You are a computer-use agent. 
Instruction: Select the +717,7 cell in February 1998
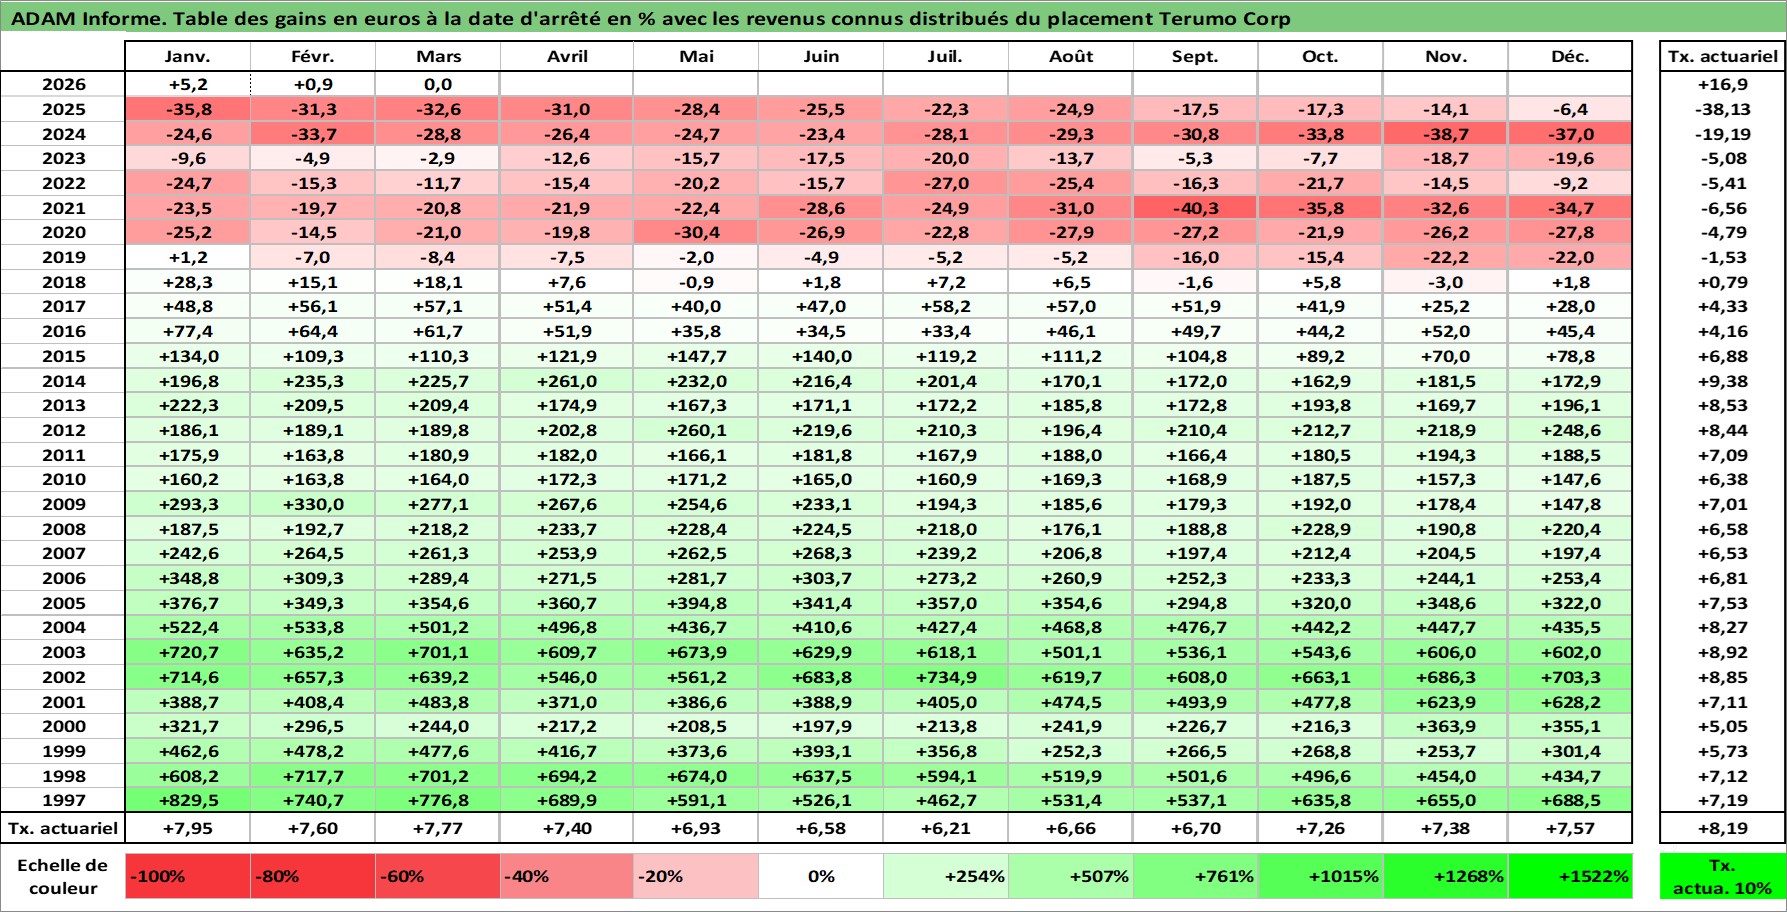pyautogui.click(x=312, y=776)
